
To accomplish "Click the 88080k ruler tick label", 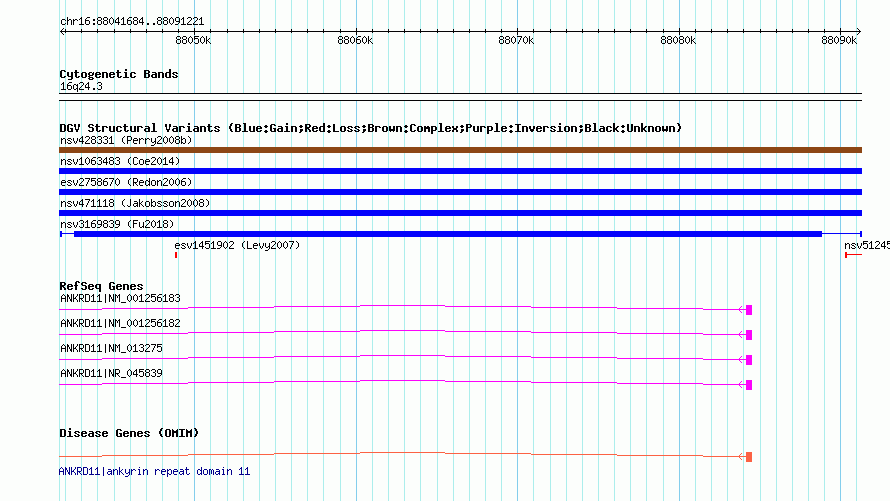I will click(x=678, y=40).
